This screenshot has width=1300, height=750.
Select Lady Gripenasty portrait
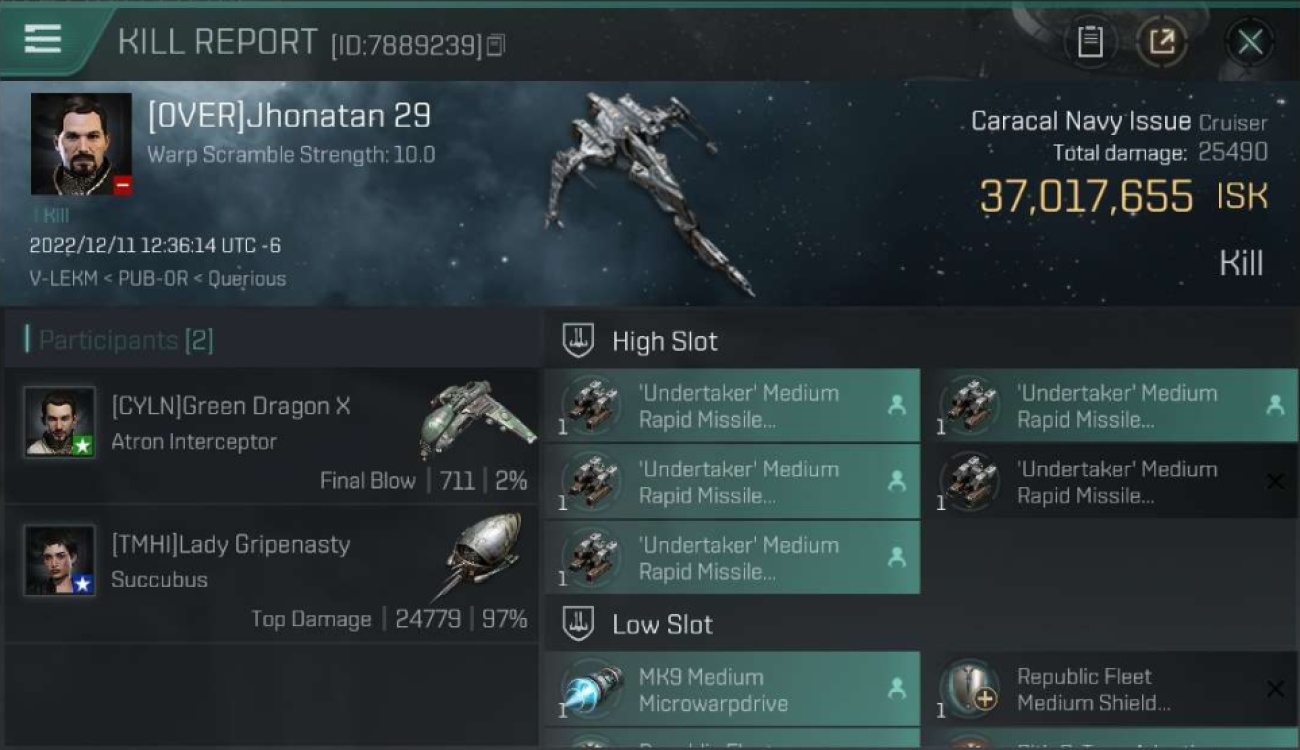coord(60,560)
